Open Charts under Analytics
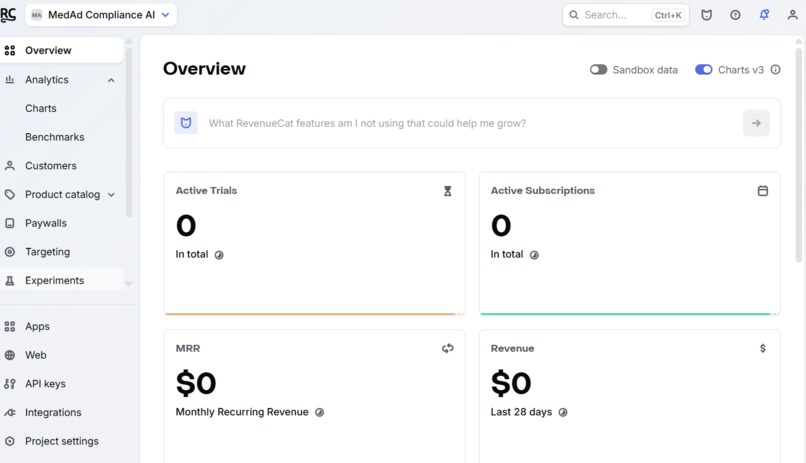Viewport: 806px width, 463px height. coord(41,108)
